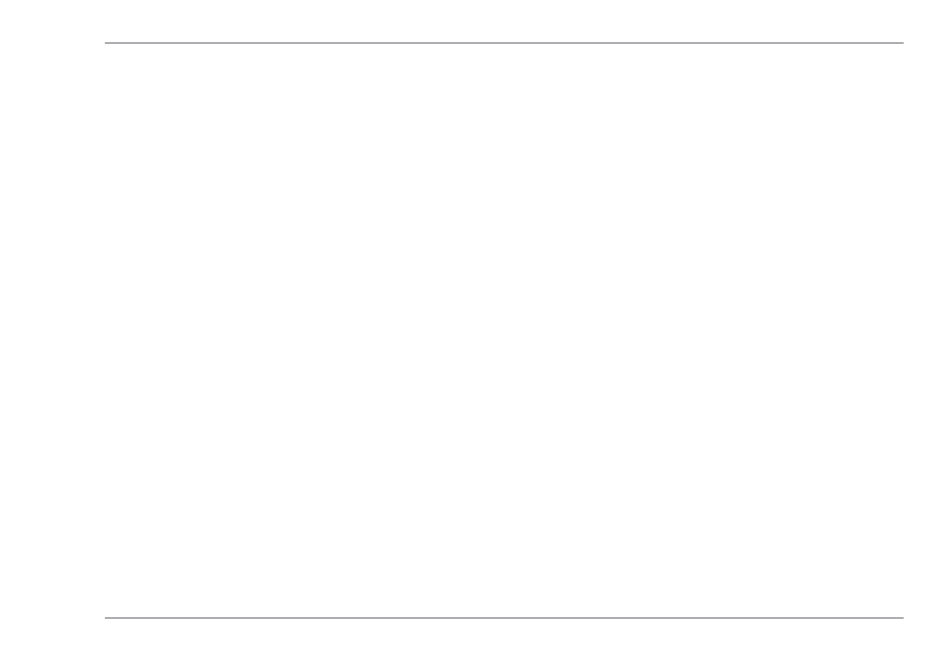Click the blank white area between dividers
The height and width of the screenshot is (652, 950).
504,330
